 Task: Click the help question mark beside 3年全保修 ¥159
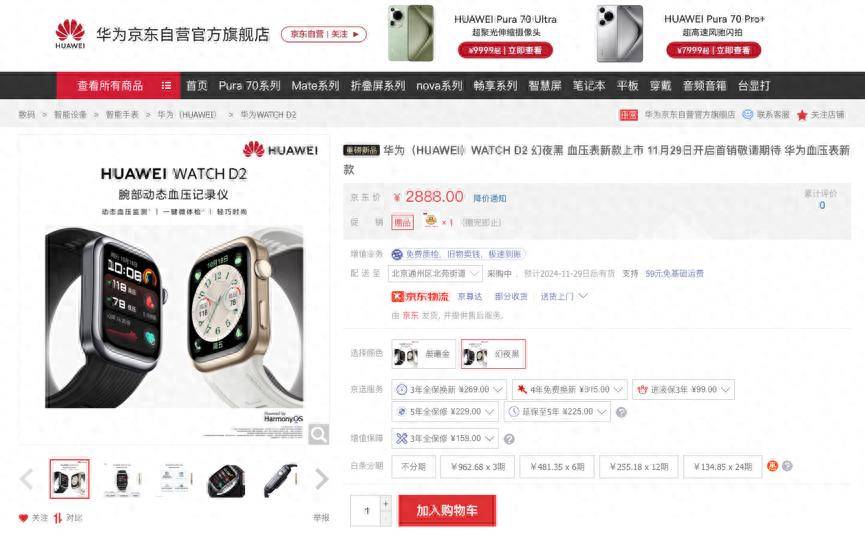509,439
